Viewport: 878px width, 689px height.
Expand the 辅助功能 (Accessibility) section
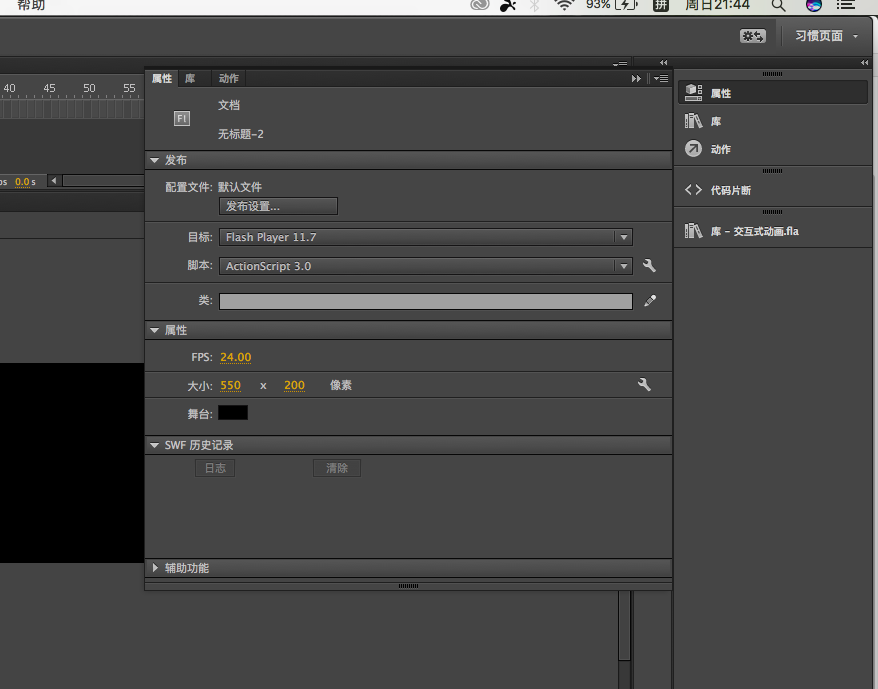(x=155, y=568)
